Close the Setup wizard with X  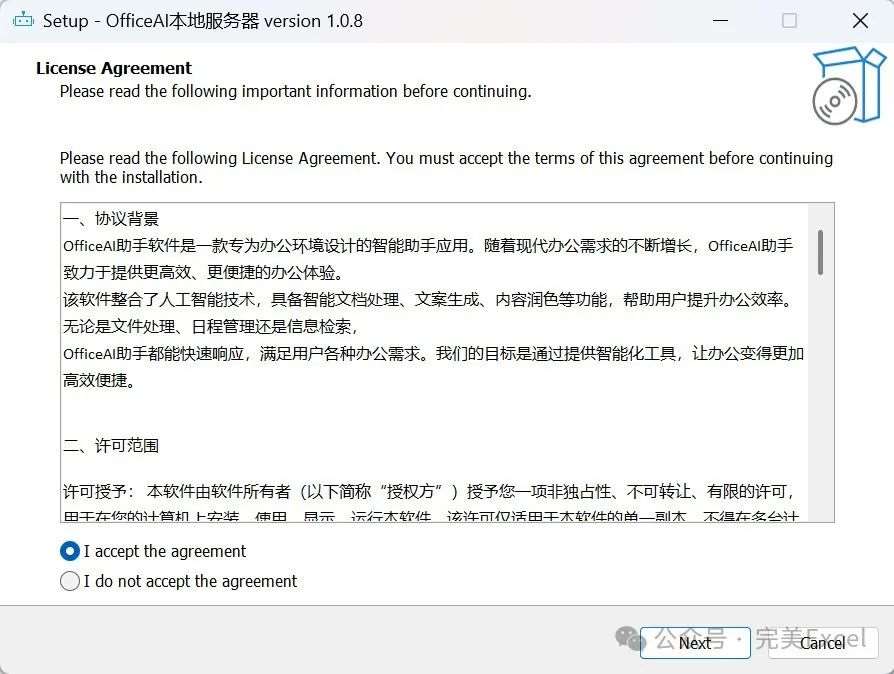860,21
